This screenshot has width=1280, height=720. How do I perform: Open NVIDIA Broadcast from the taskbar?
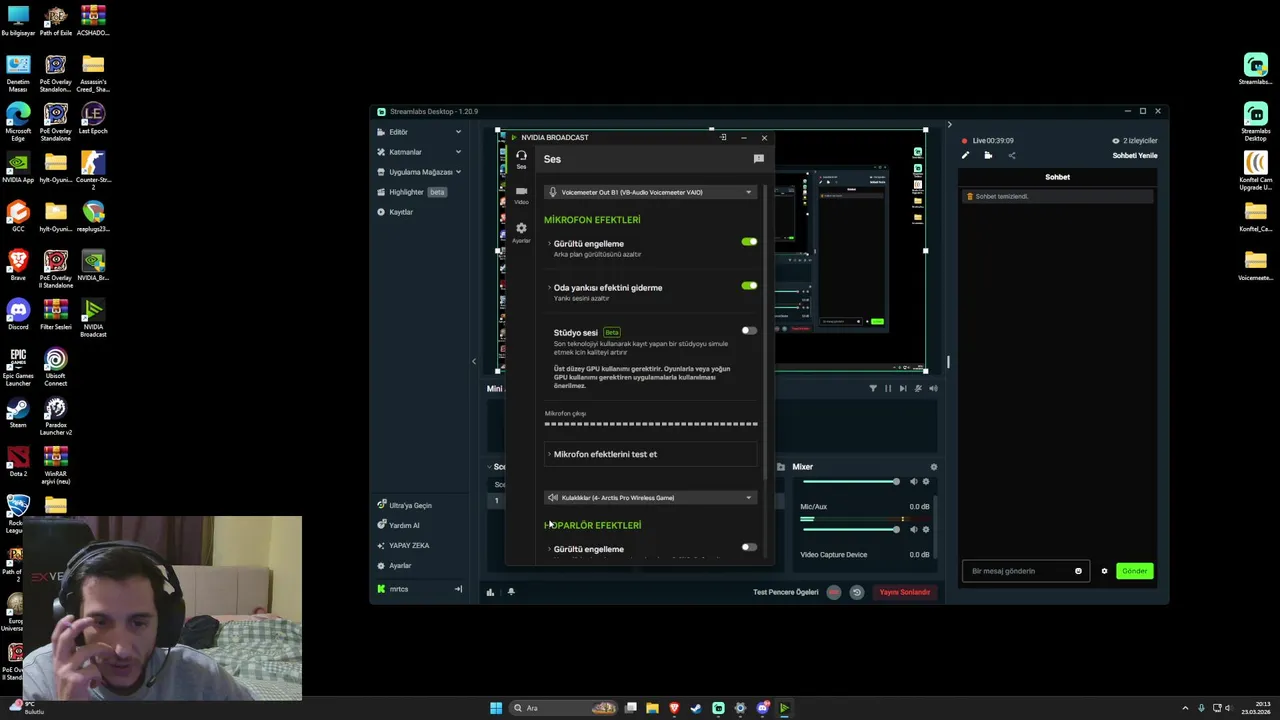784,708
